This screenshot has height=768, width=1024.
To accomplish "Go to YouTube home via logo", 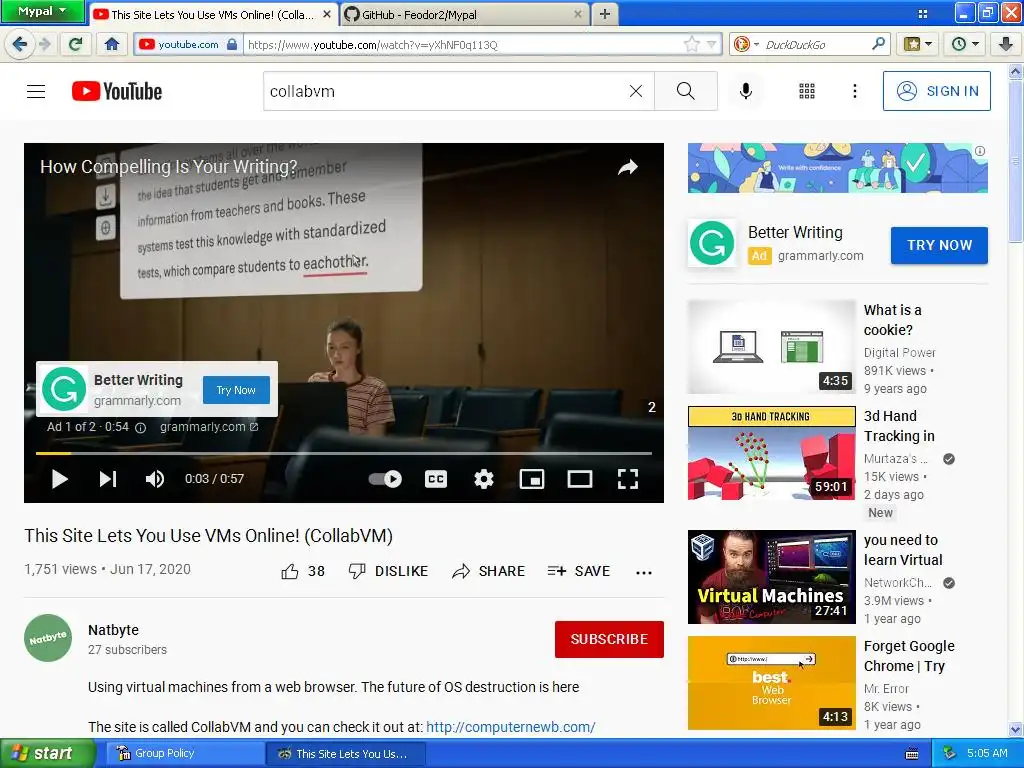I will click(x=117, y=91).
